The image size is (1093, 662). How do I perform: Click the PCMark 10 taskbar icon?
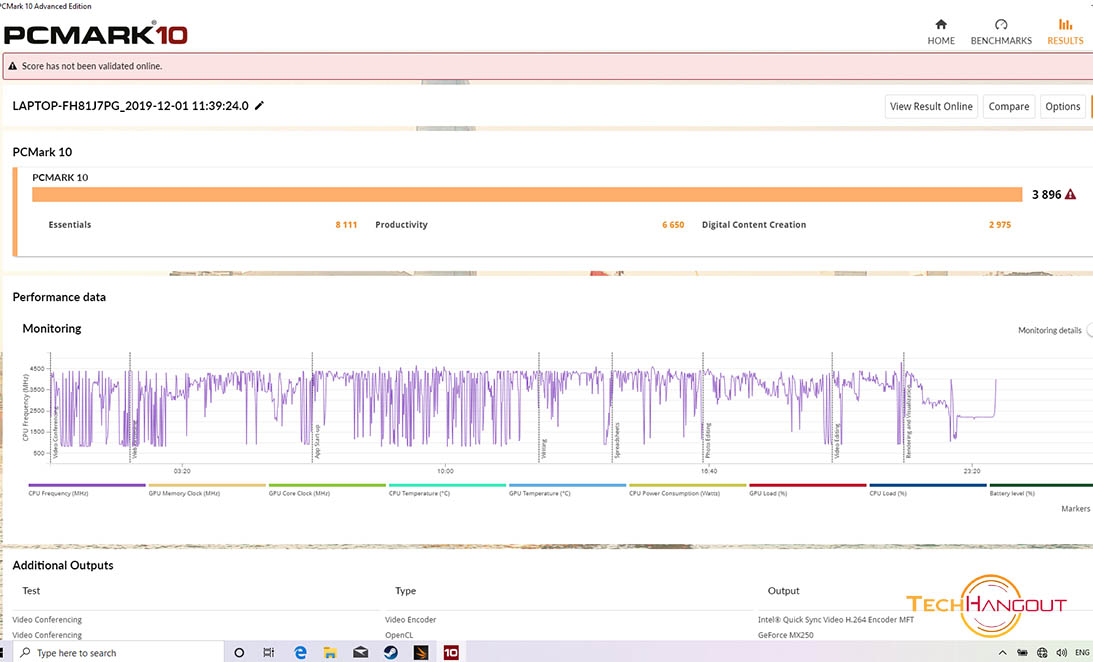click(x=451, y=653)
